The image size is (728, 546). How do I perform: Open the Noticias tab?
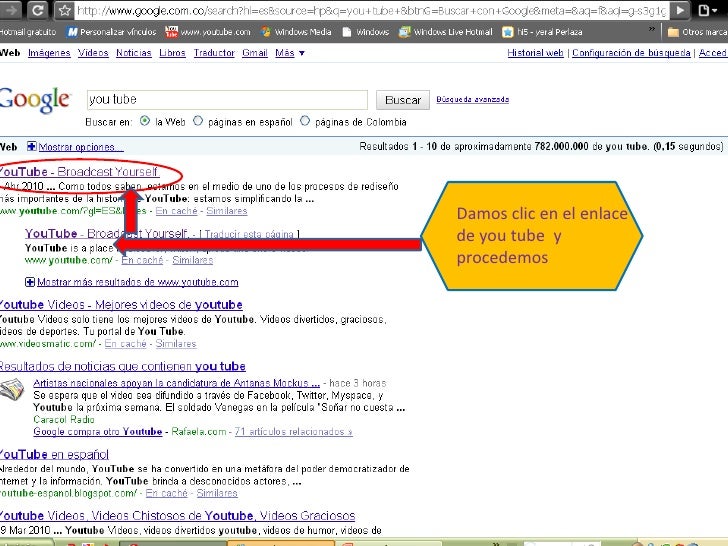coord(134,53)
